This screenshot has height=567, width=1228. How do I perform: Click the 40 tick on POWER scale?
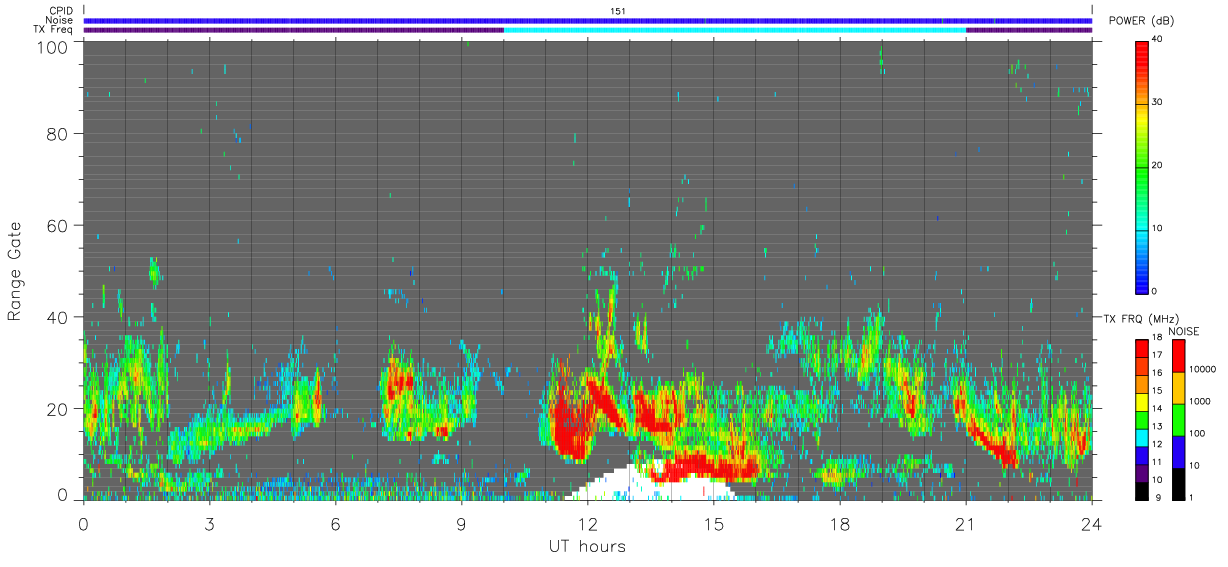pos(1158,40)
